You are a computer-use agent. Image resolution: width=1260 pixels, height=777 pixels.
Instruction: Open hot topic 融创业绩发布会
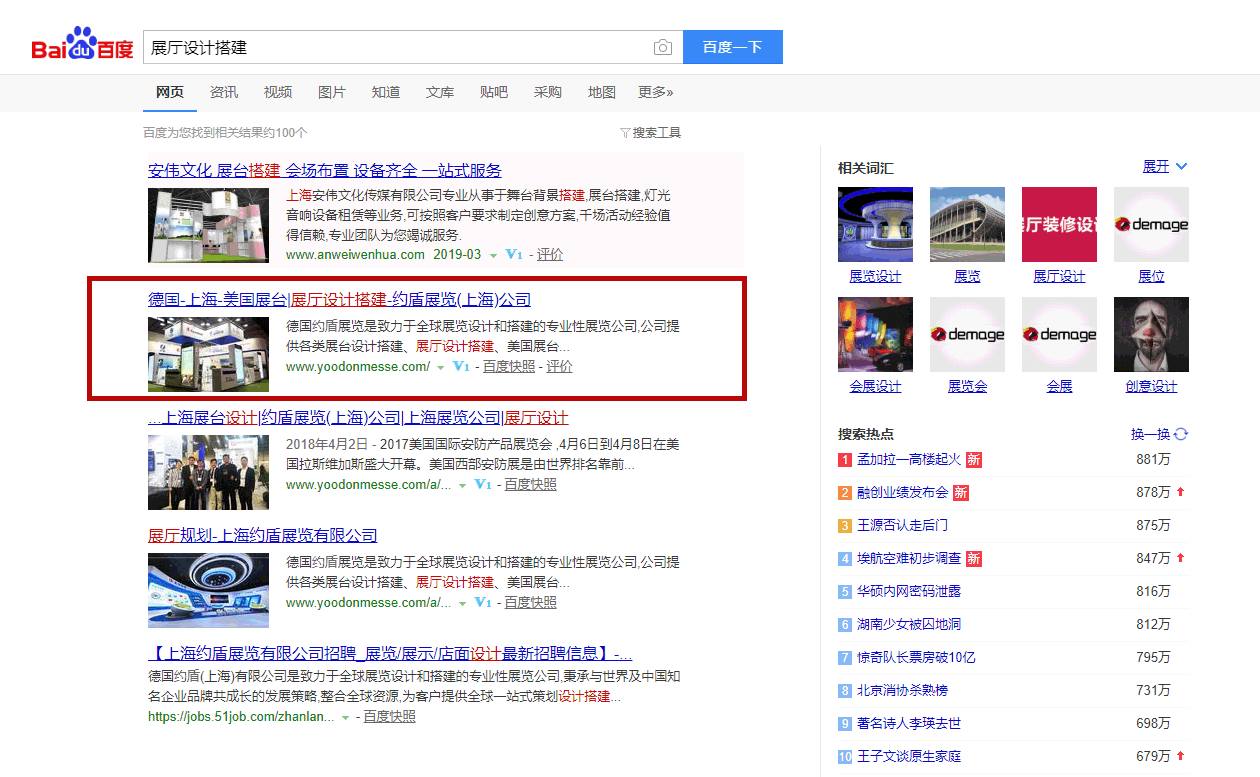(902, 492)
